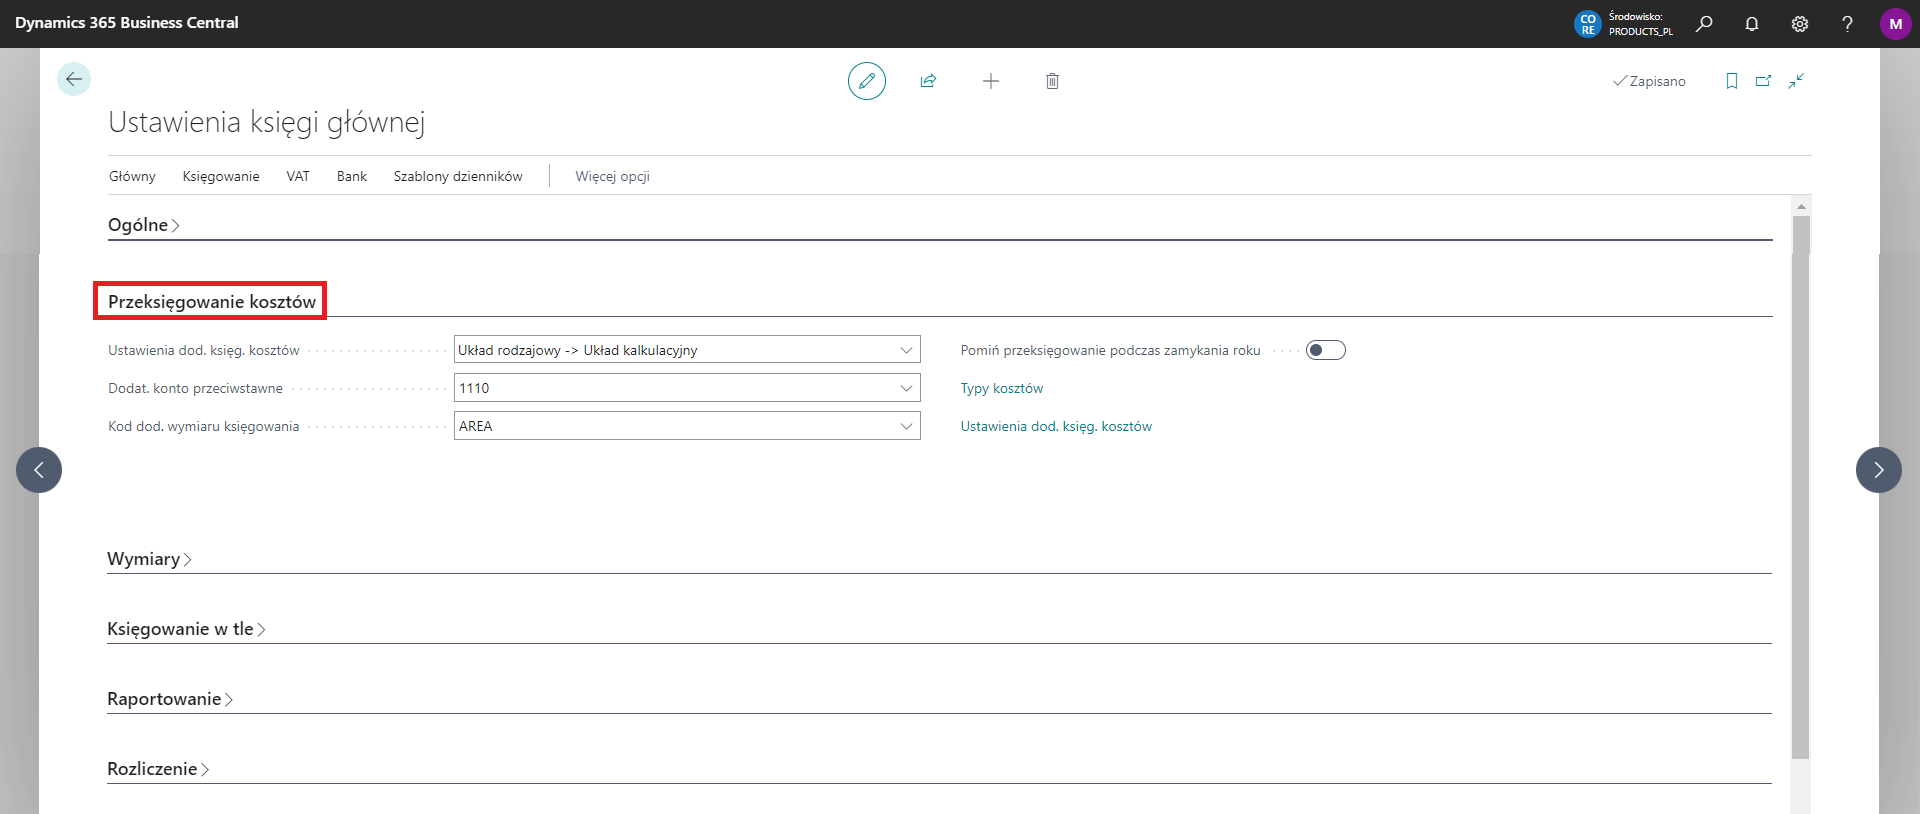
Task: Open Ustawienia dod. księg. kosztów dropdown
Action: click(x=906, y=350)
